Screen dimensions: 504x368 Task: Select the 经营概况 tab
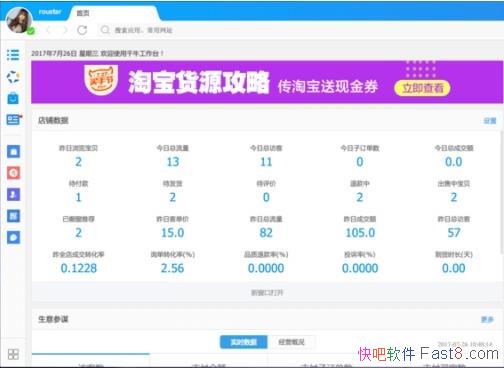tap(291, 342)
